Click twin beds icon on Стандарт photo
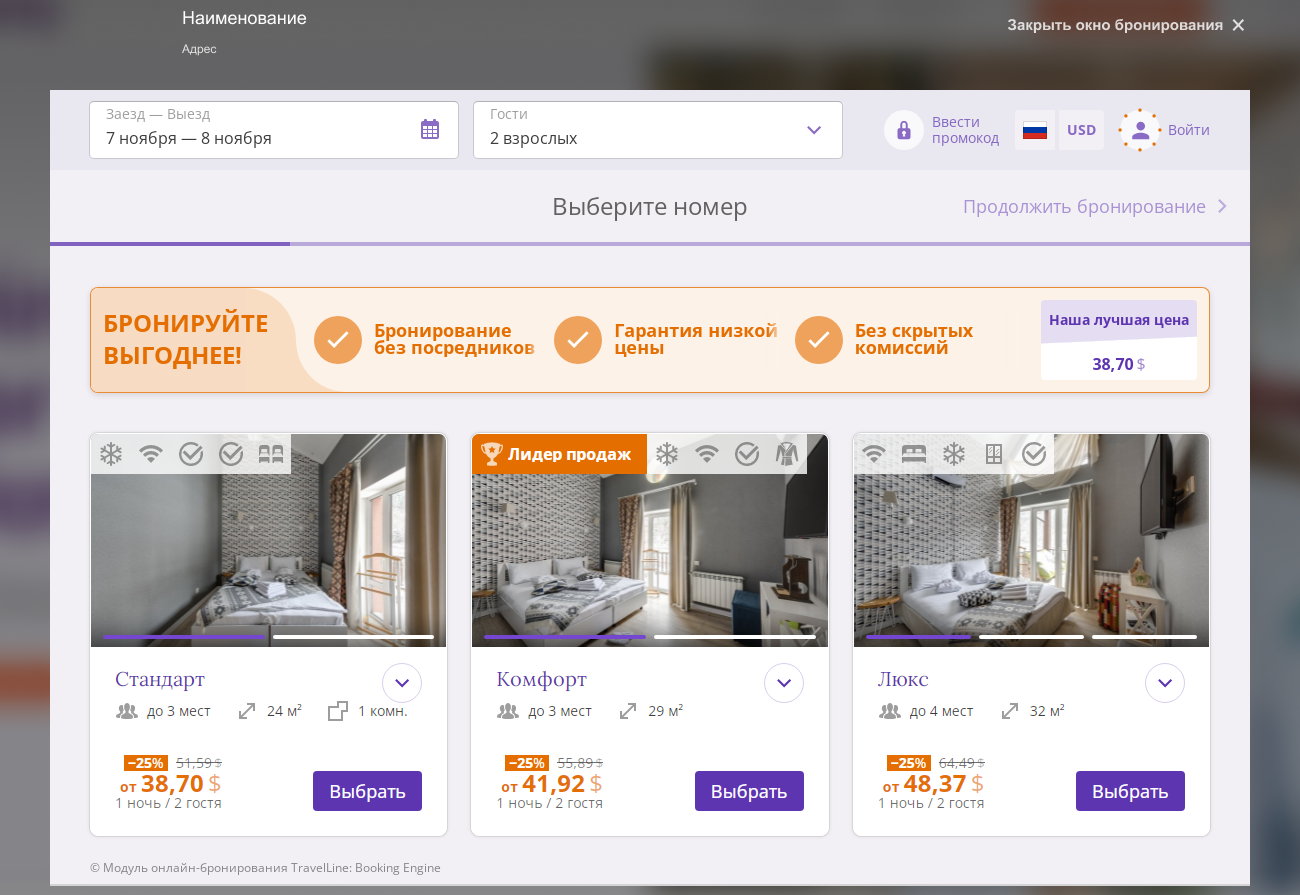The image size is (1300, 895). [x=271, y=454]
